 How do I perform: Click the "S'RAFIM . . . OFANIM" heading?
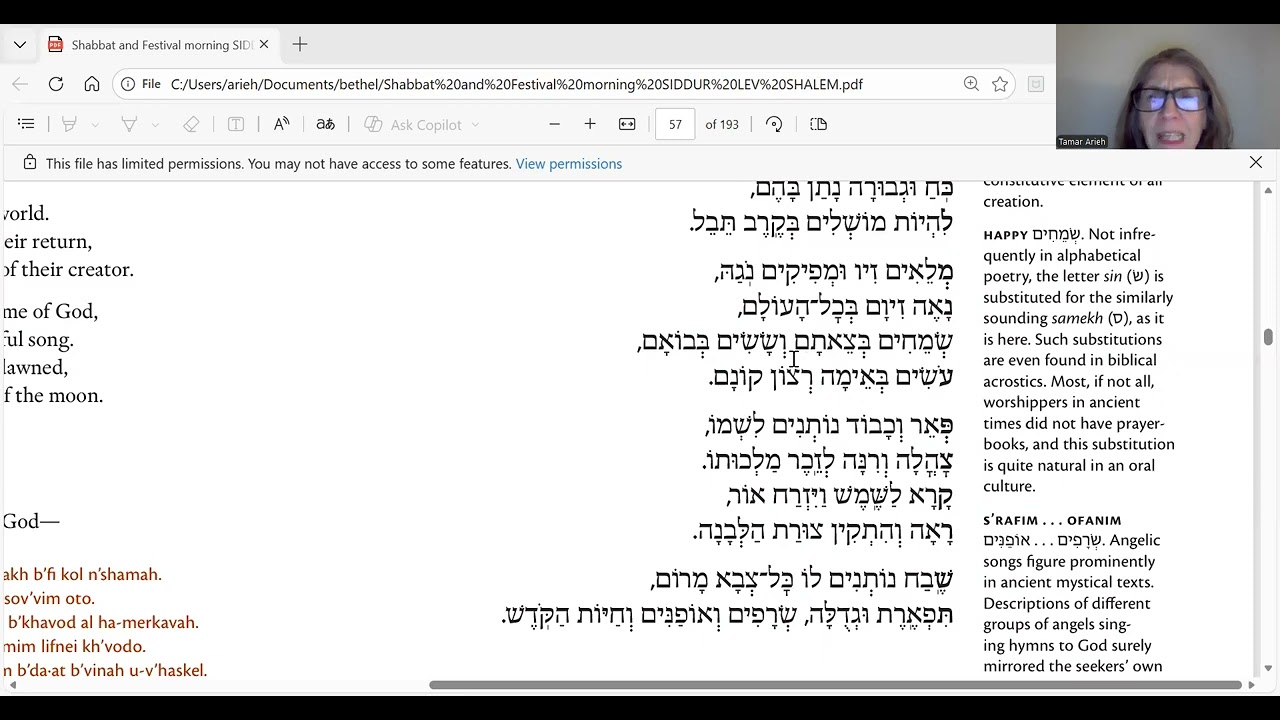click(1052, 520)
